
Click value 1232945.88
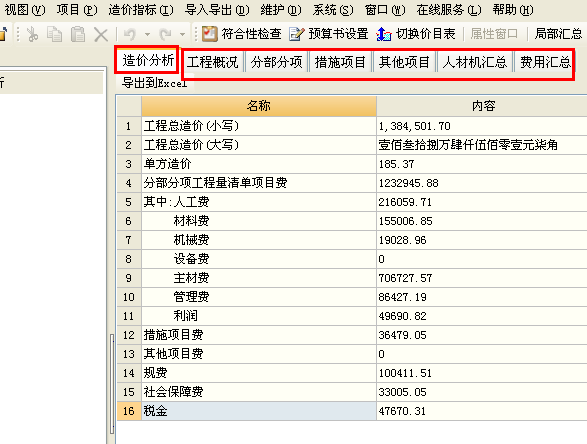(x=408, y=183)
